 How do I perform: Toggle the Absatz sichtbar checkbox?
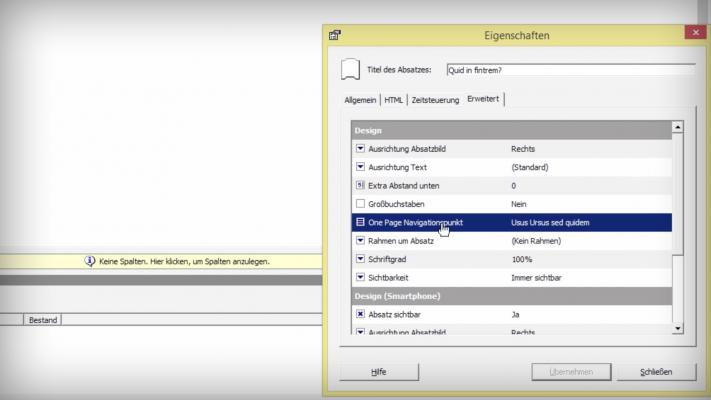[360, 314]
